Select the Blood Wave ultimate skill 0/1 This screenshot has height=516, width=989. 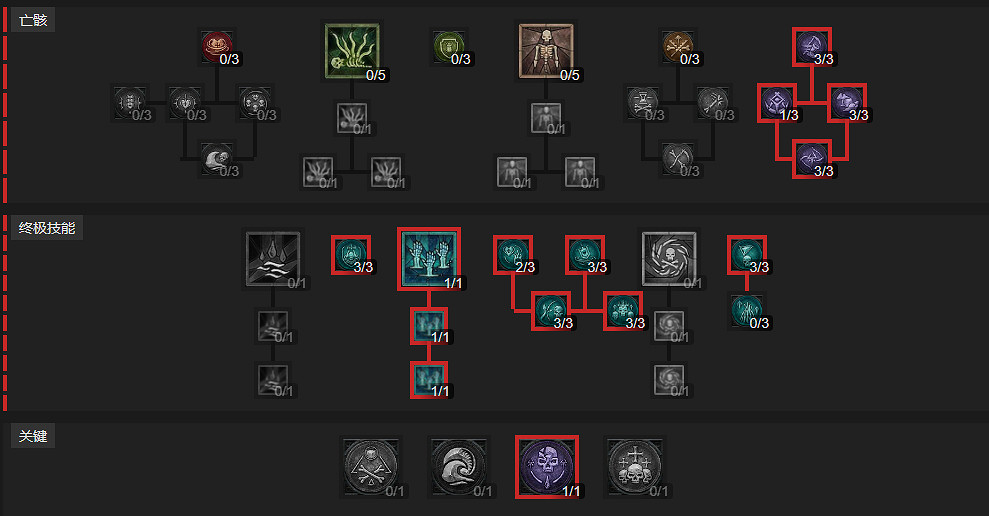click(273, 259)
